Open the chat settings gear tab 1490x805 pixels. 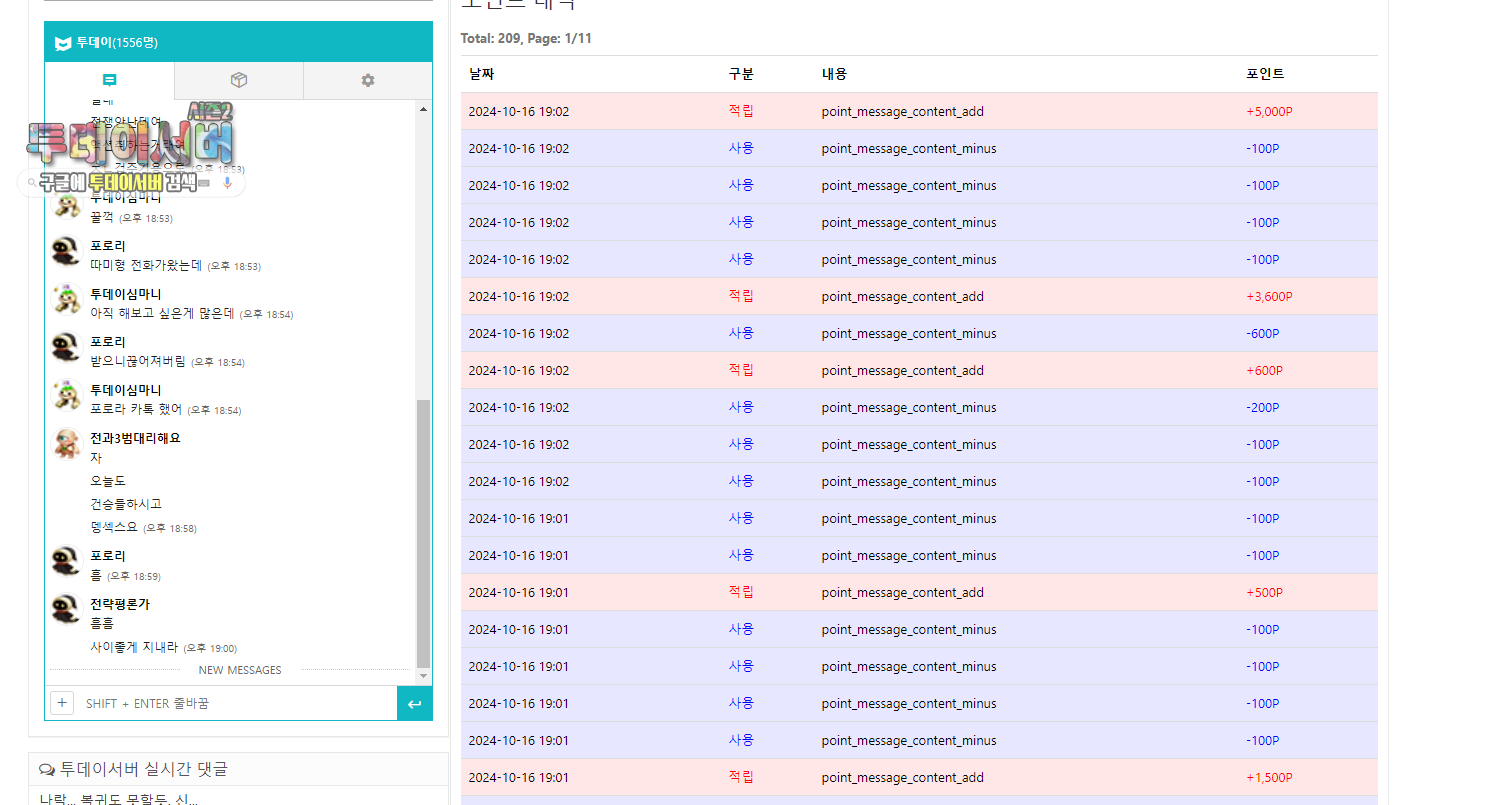coord(368,80)
